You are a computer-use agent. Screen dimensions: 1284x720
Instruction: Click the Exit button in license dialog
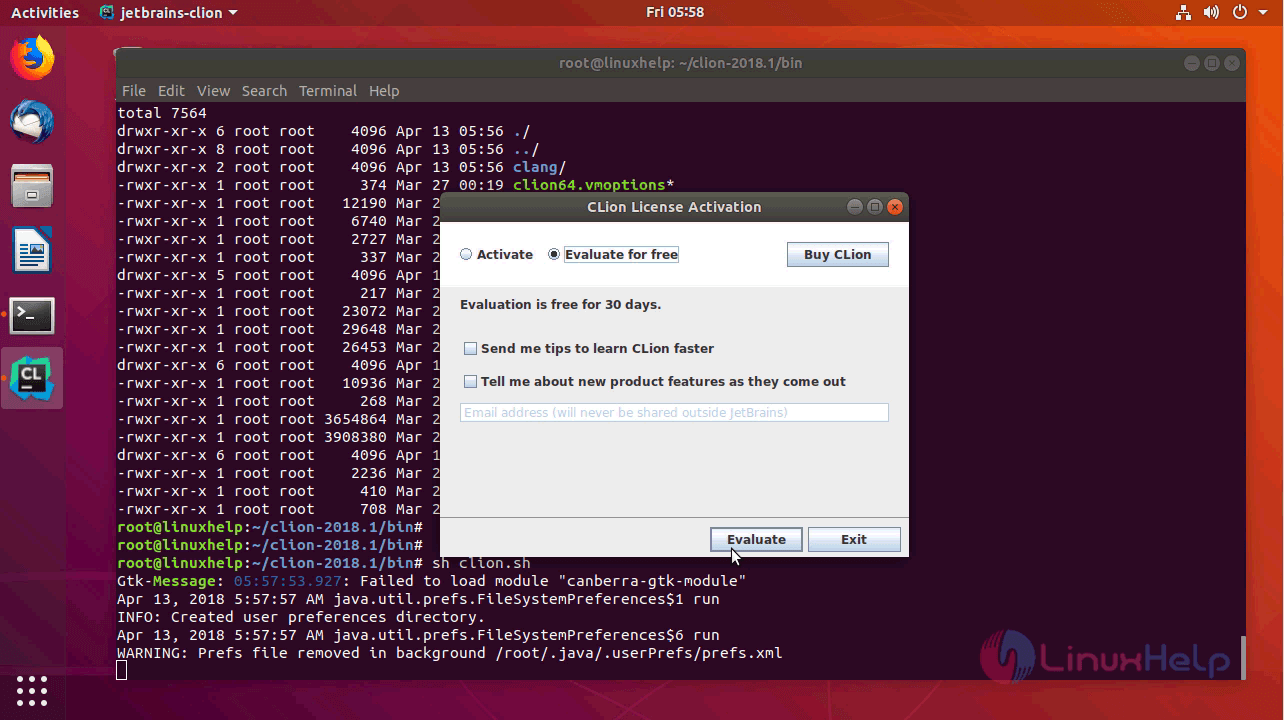tap(854, 539)
